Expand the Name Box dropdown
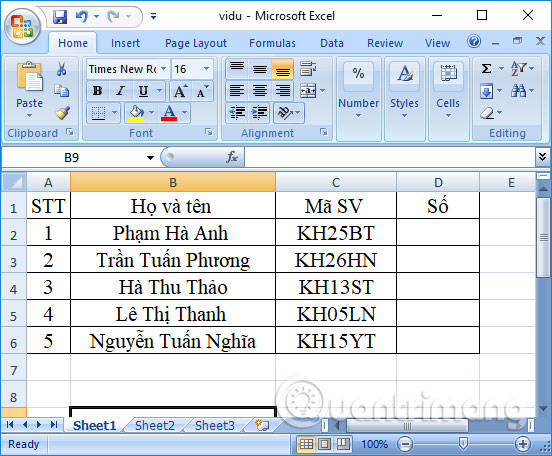552x456 pixels. coord(150,157)
